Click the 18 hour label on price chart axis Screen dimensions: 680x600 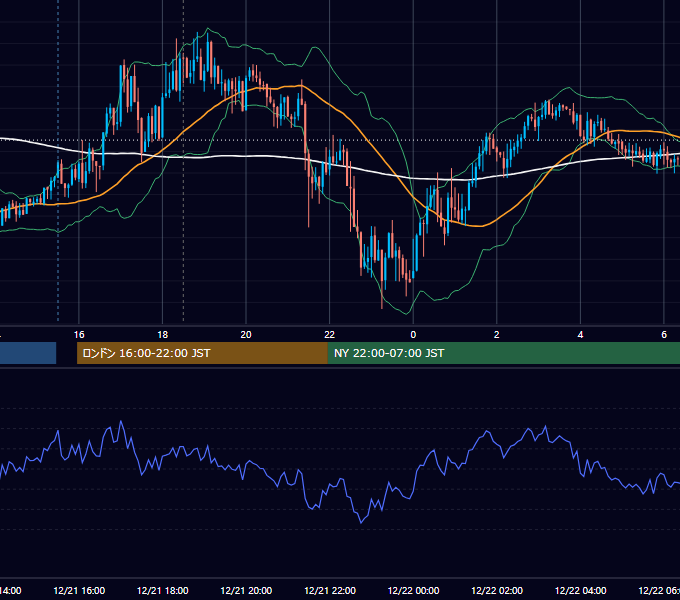click(x=162, y=335)
